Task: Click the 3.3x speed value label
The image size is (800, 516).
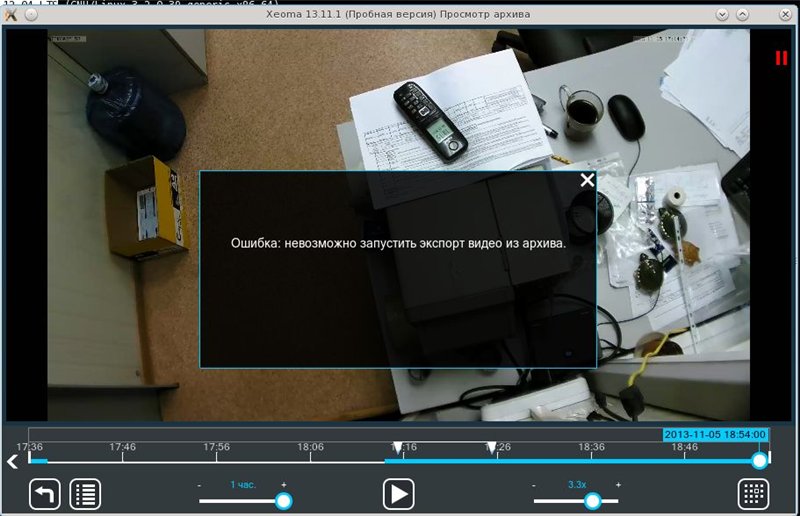Action: pos(577,485)
